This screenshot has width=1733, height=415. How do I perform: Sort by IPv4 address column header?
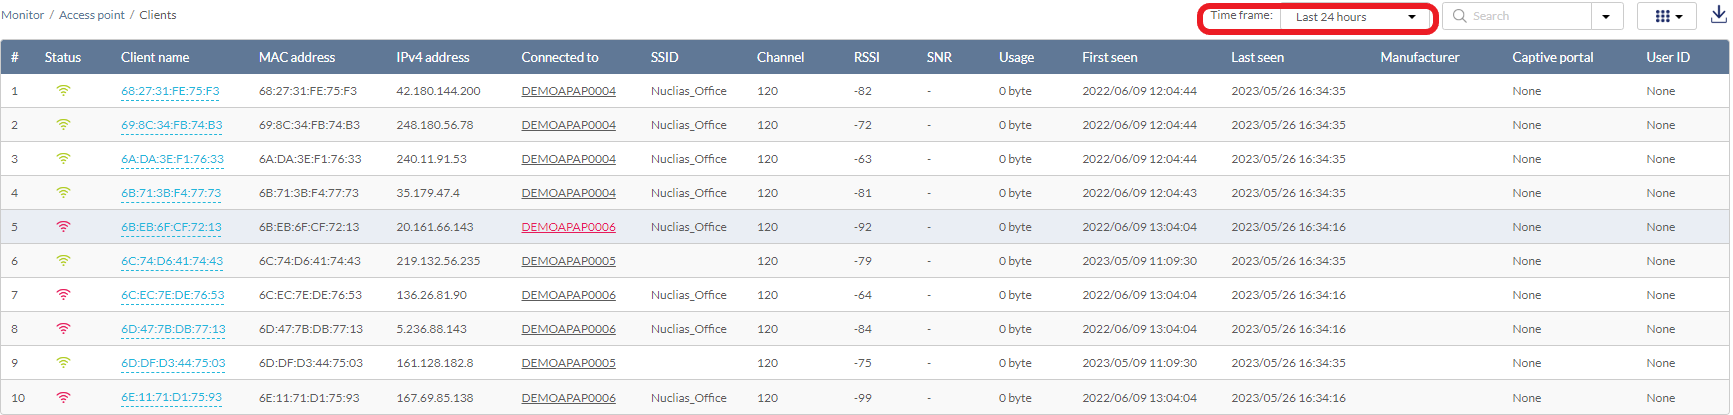pyautogui.click(x=432, y=57)
